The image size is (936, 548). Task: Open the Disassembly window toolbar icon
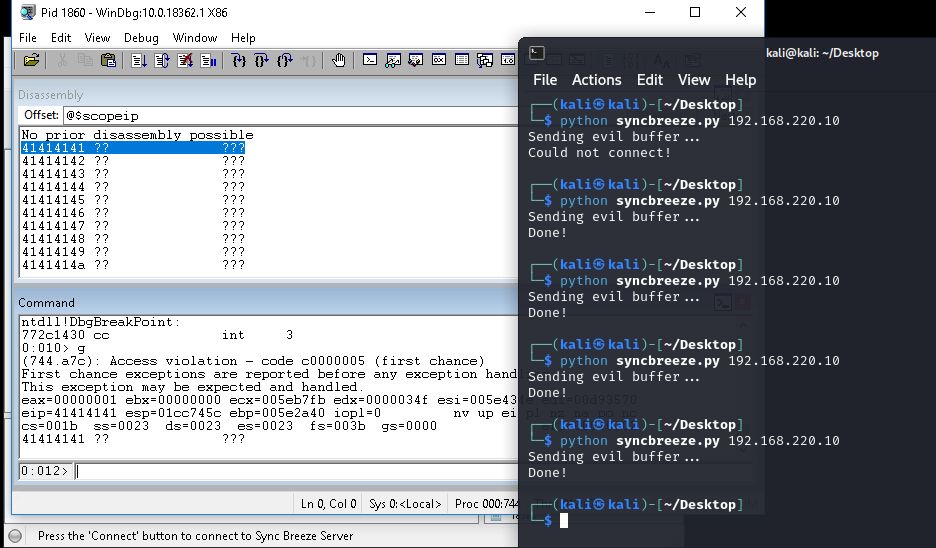pyautogui.click(x=508, y=60)
